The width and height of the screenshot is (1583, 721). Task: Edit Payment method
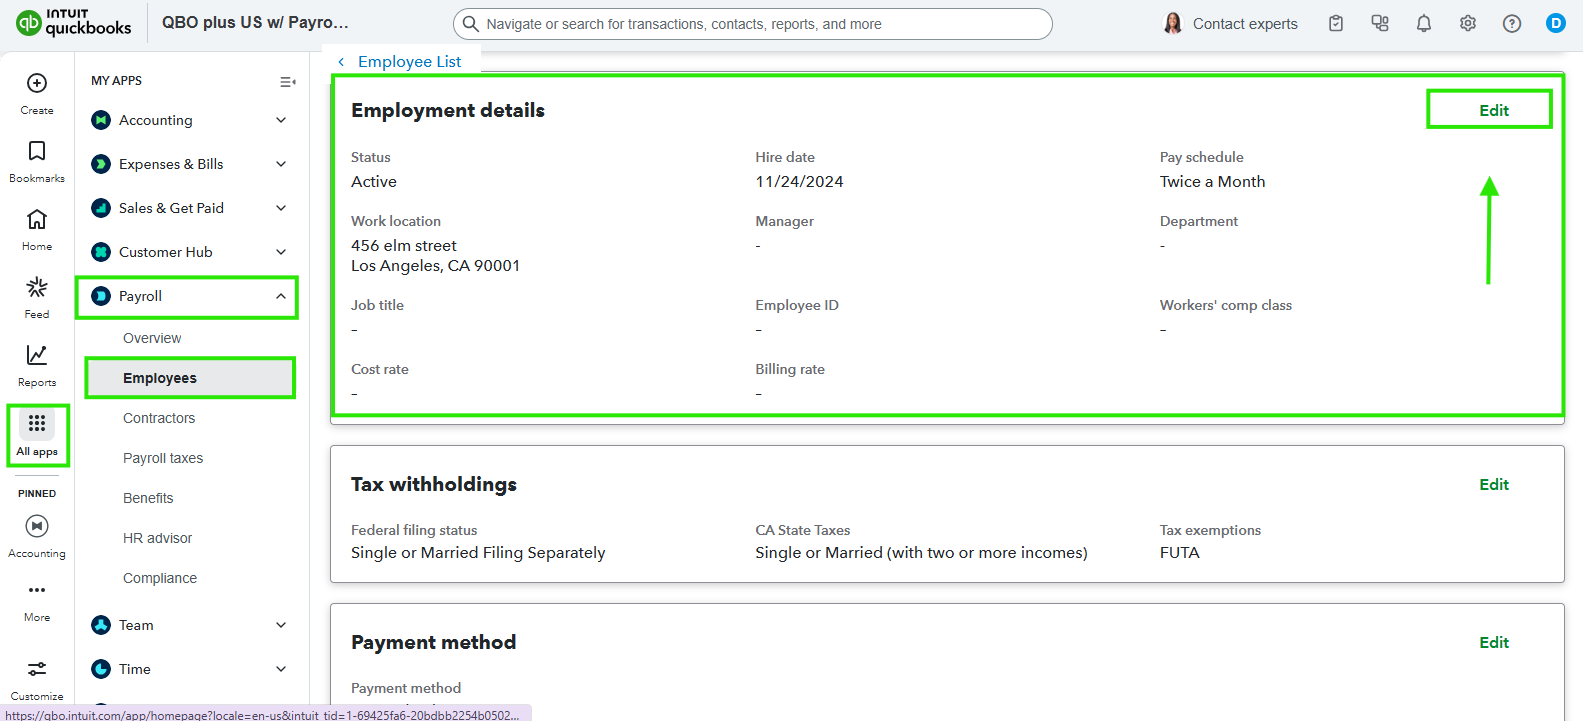(1494, 642)
